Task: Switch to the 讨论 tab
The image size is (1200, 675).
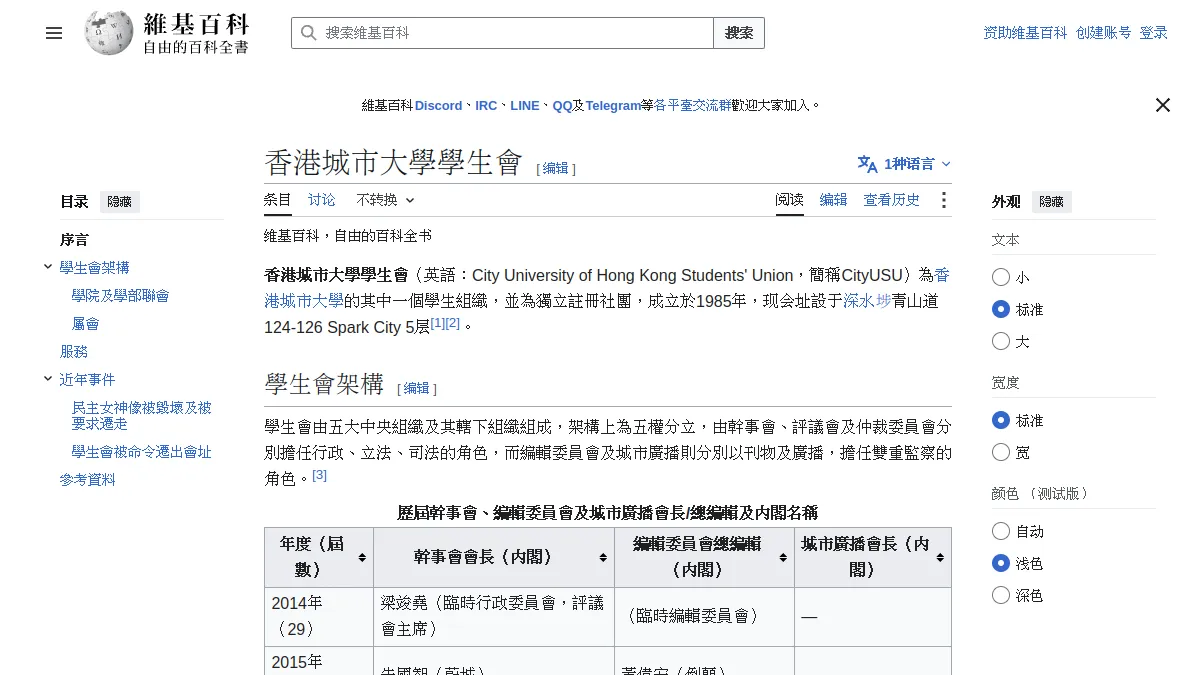Action: pos(322,200)
